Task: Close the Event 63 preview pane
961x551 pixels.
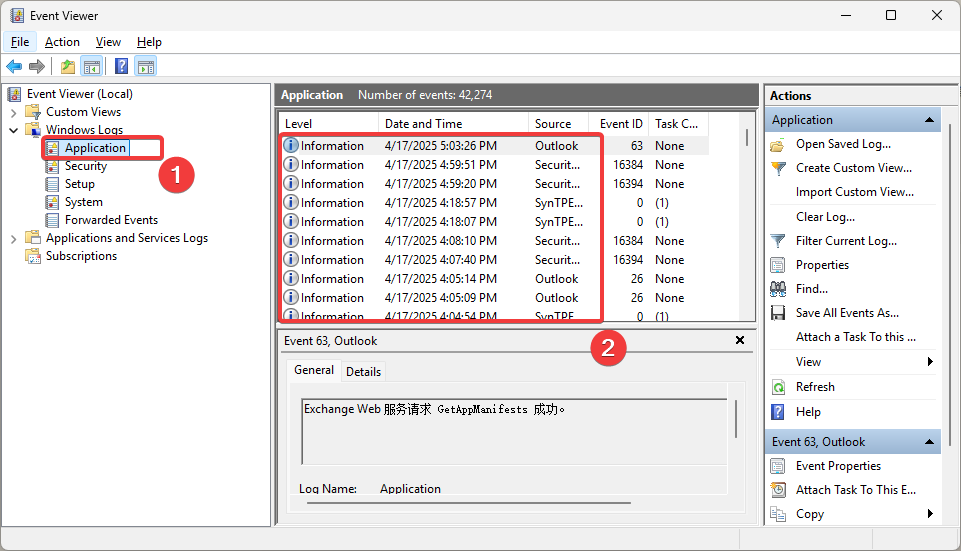Action: (x=740, y=340)
